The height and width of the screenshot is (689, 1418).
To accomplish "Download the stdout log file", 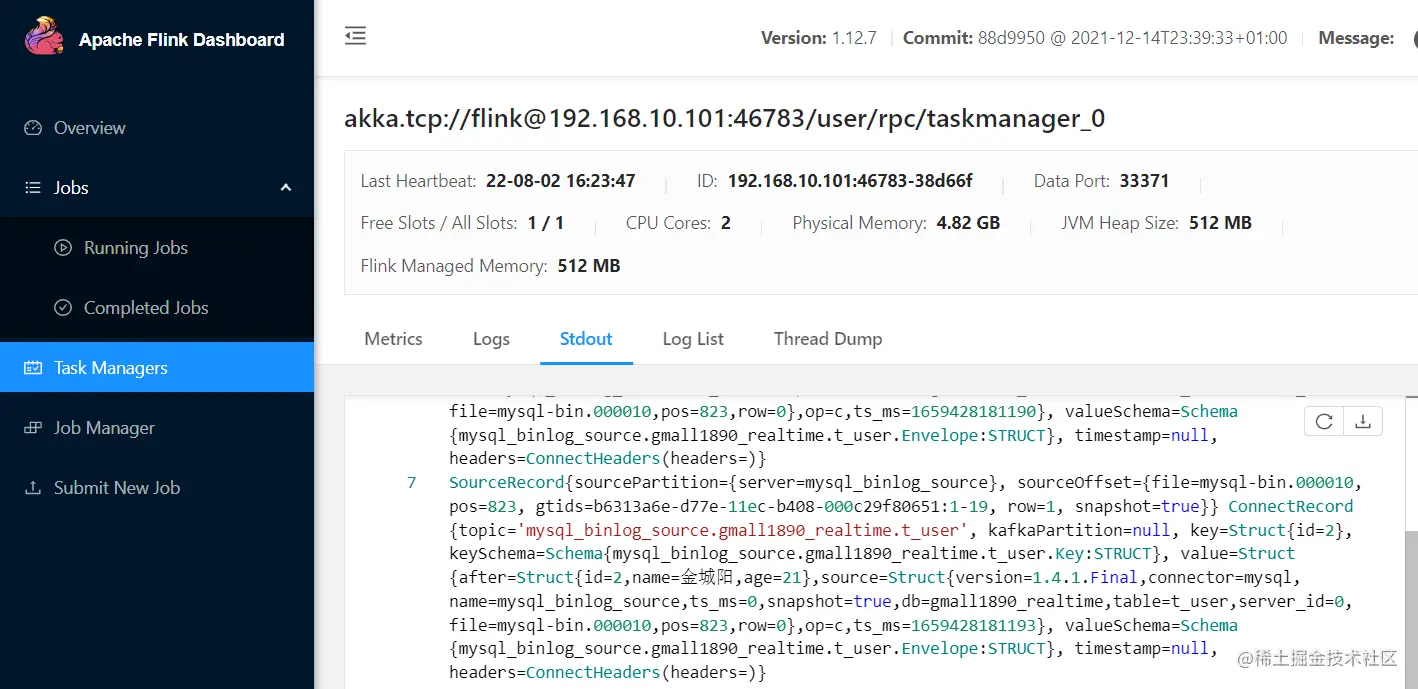I will 1362,422.
